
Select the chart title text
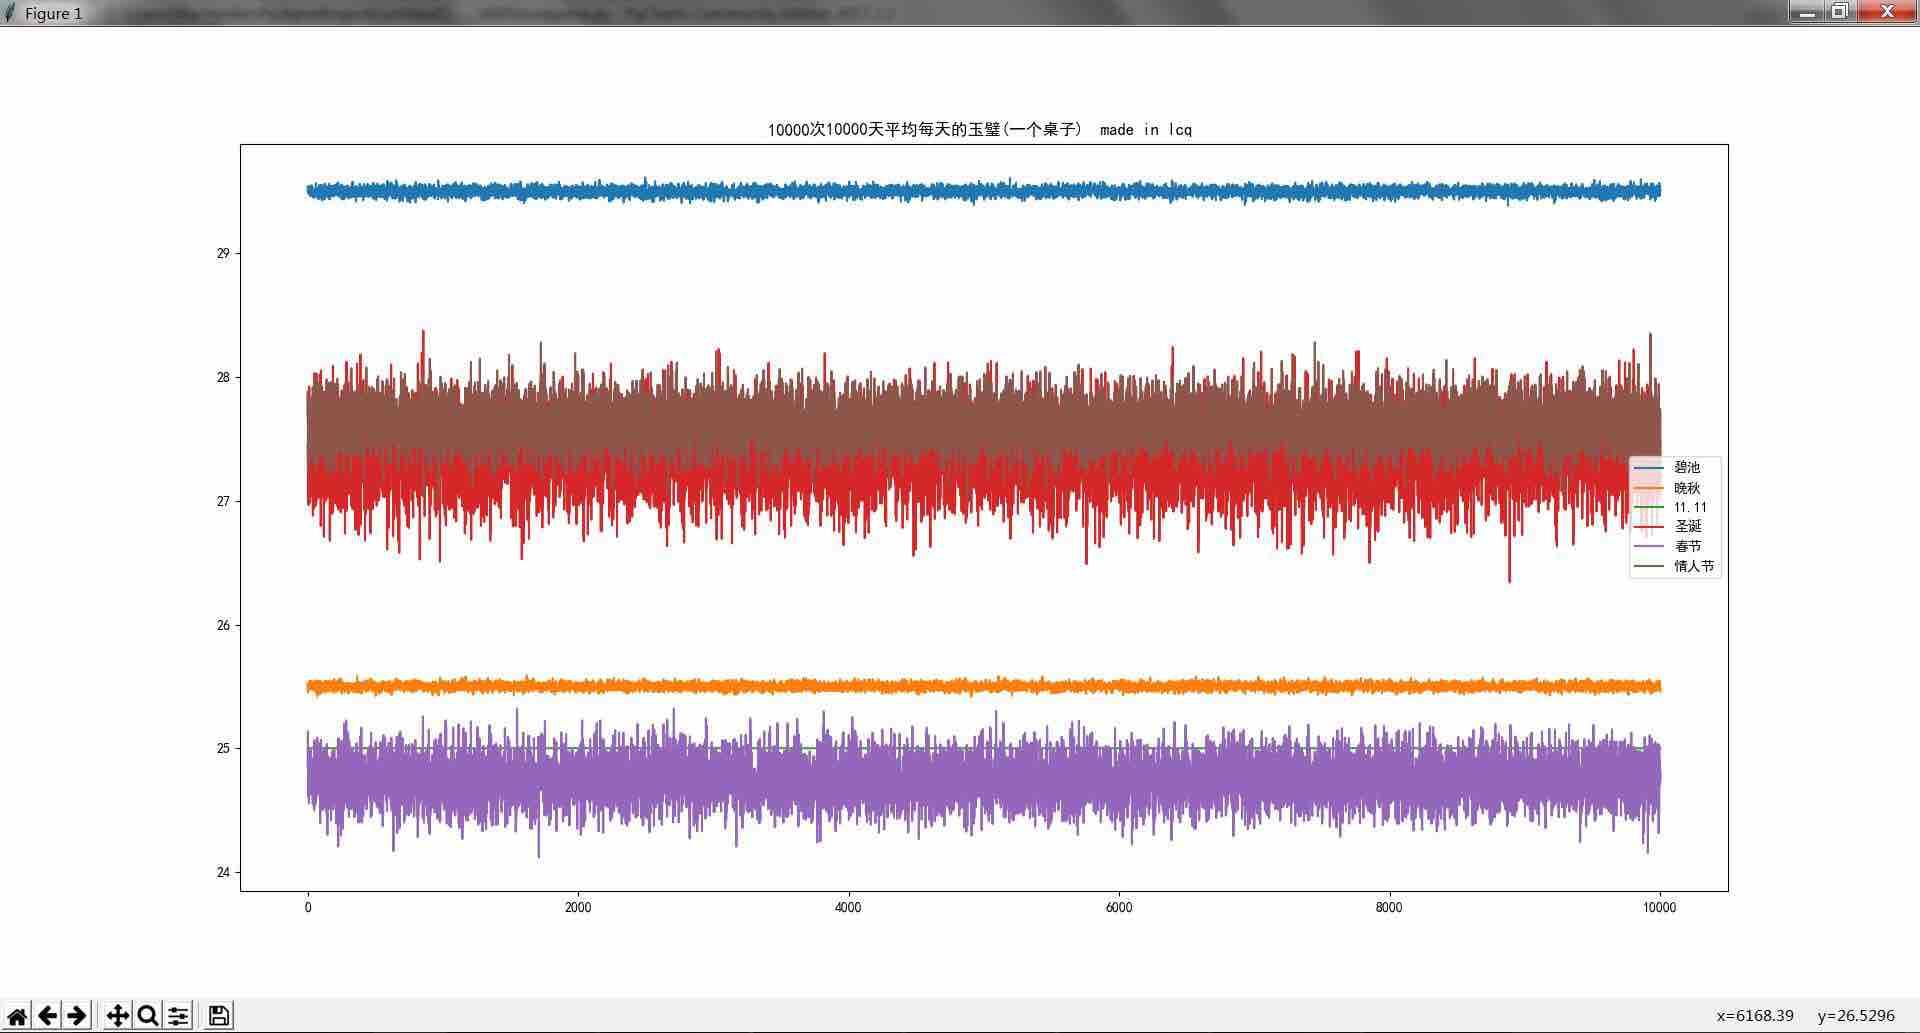click(x=979, y=129)
